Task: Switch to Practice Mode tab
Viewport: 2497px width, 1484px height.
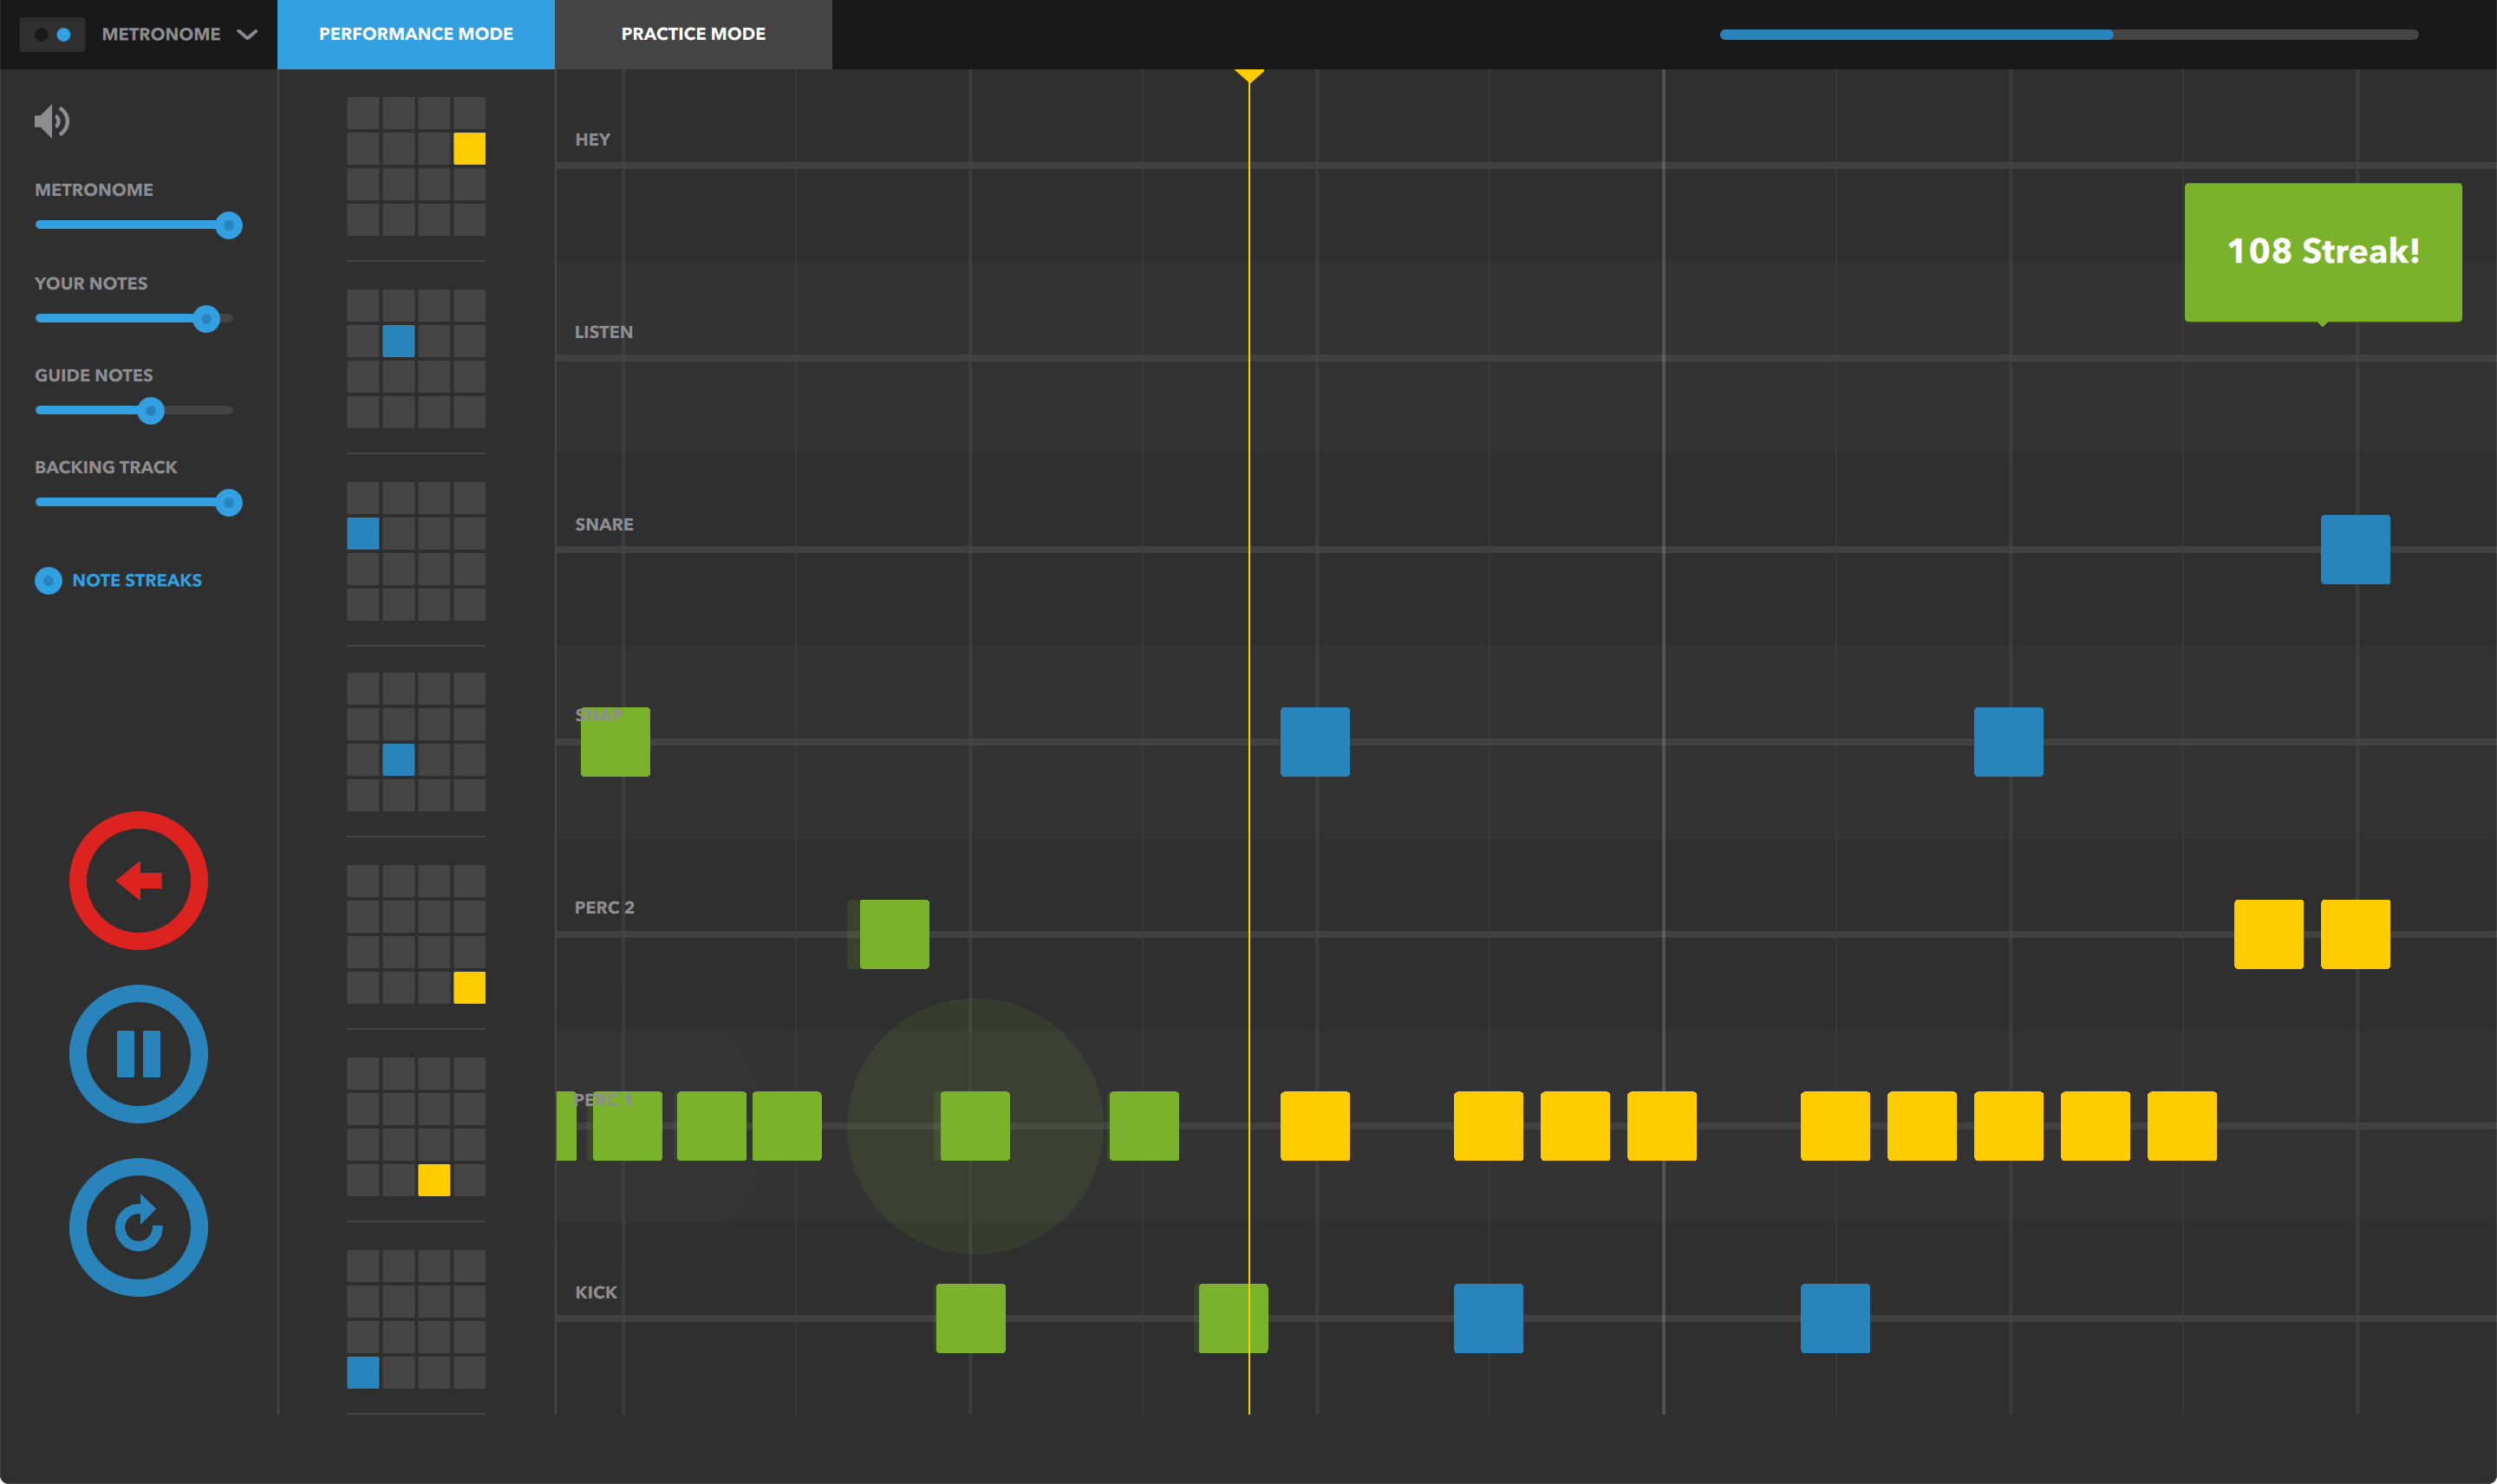Action: (x=693, y=34)
